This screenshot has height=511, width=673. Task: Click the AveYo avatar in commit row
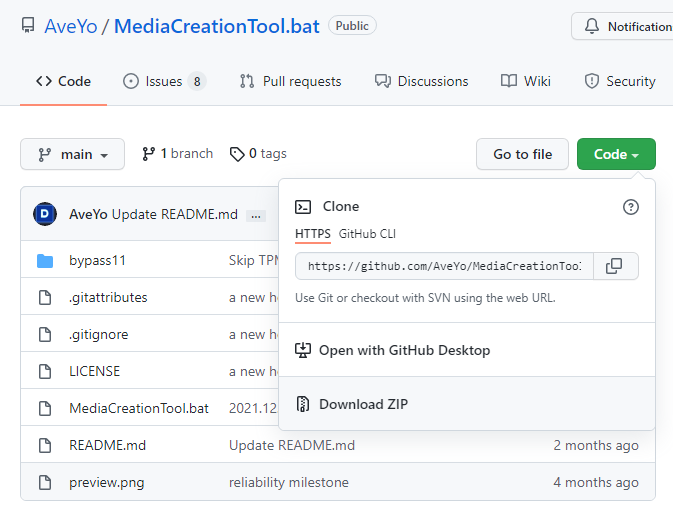point(45,214)
